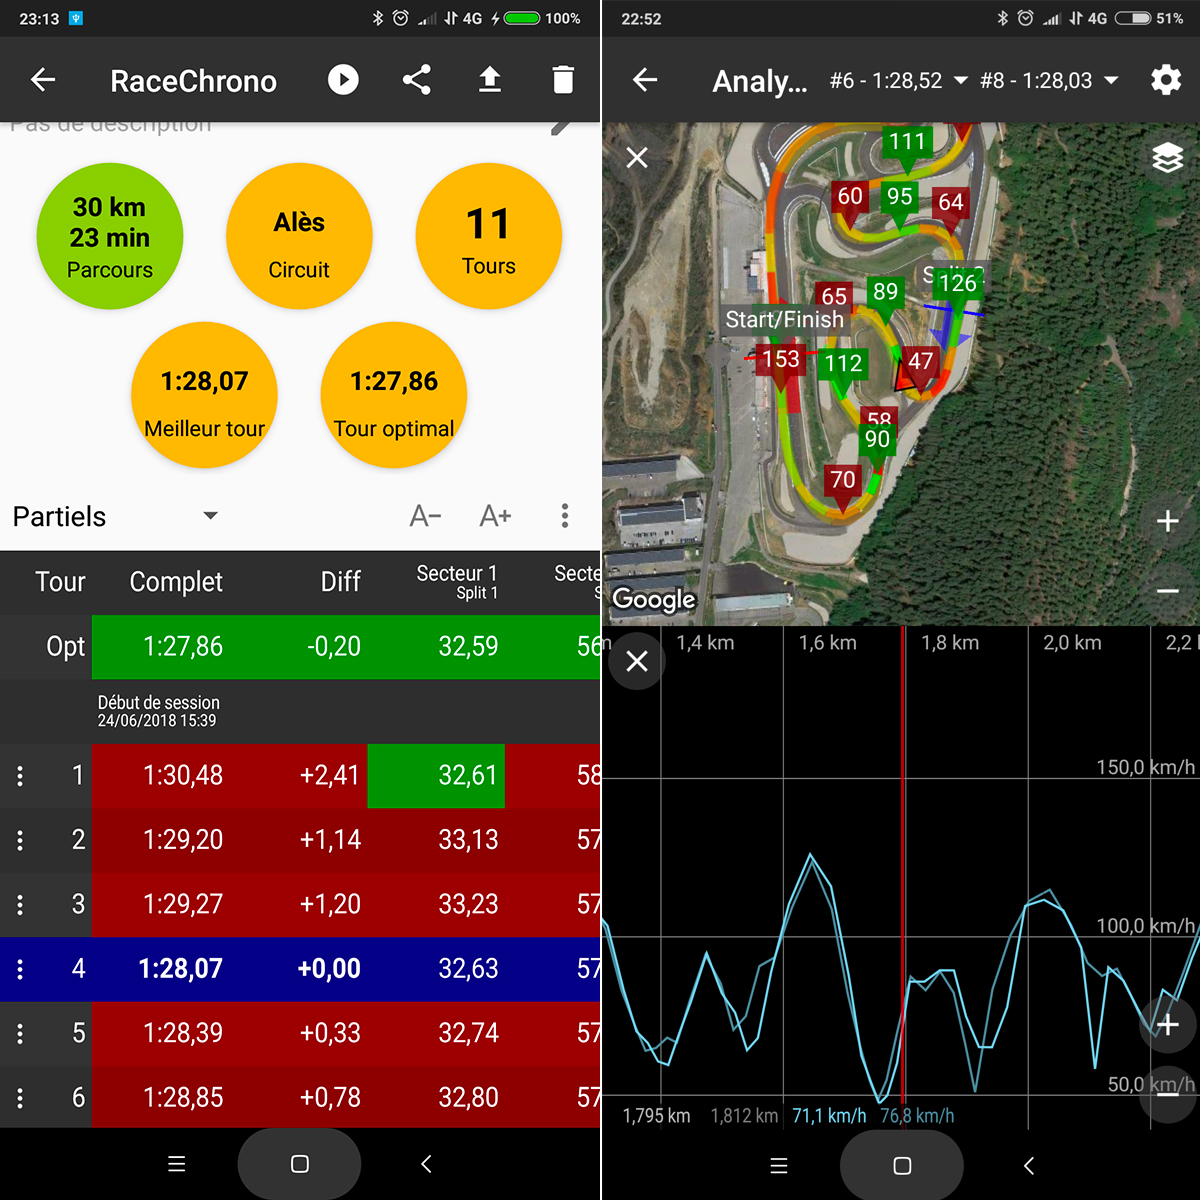This screenshot has height=1200, width=1200.
Task: Tap lap 3 time 1:29,27
Action: tap(183, 905)
